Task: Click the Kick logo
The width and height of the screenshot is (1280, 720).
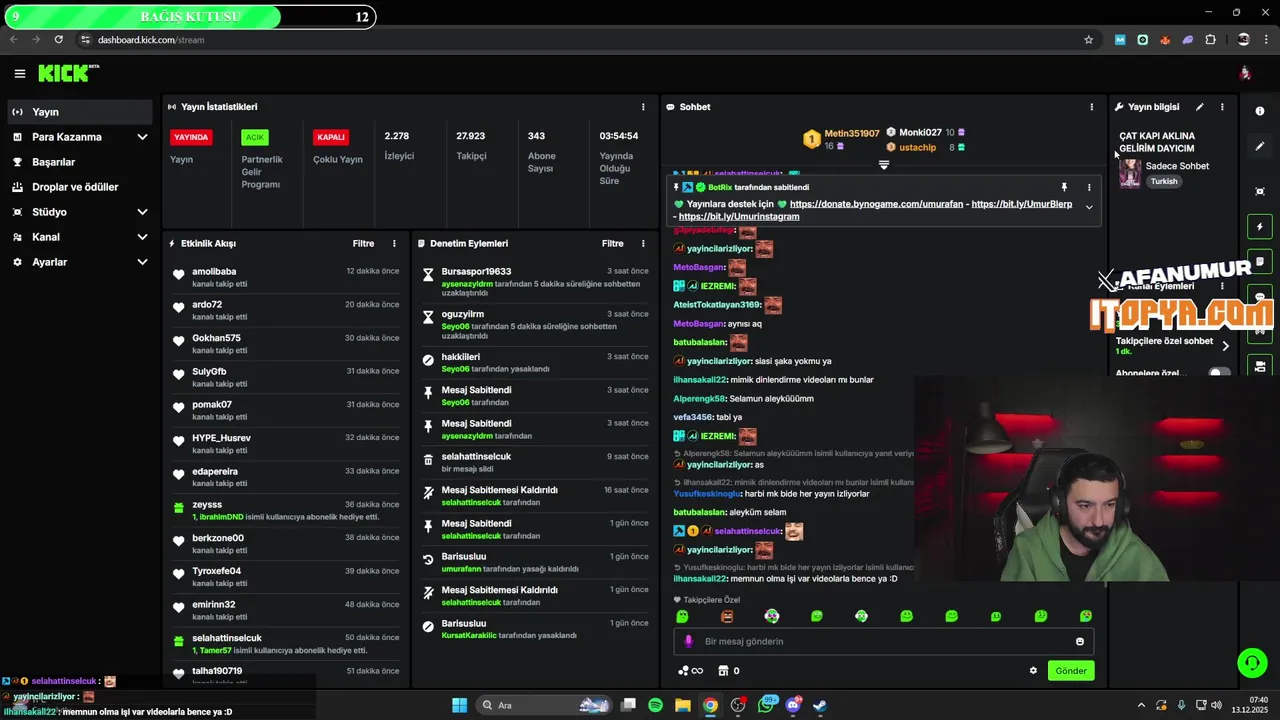Action: 69,73
